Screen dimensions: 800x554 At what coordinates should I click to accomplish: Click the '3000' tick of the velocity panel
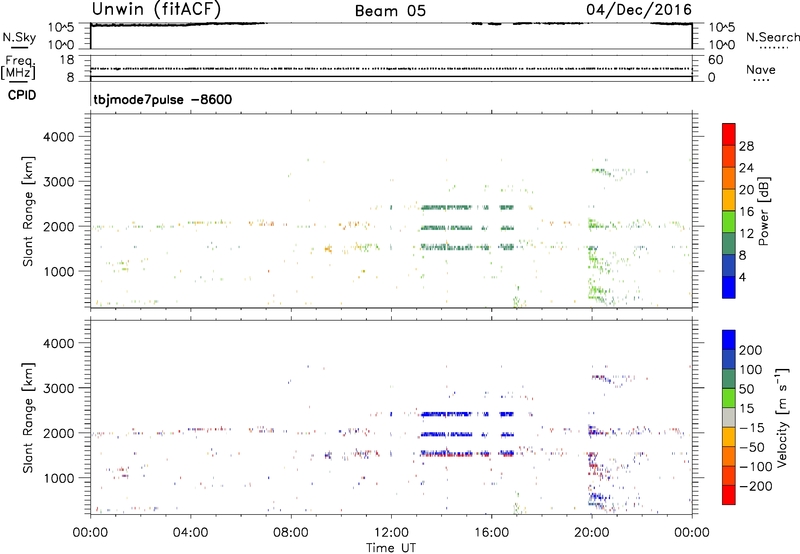(x=58, y=388)
